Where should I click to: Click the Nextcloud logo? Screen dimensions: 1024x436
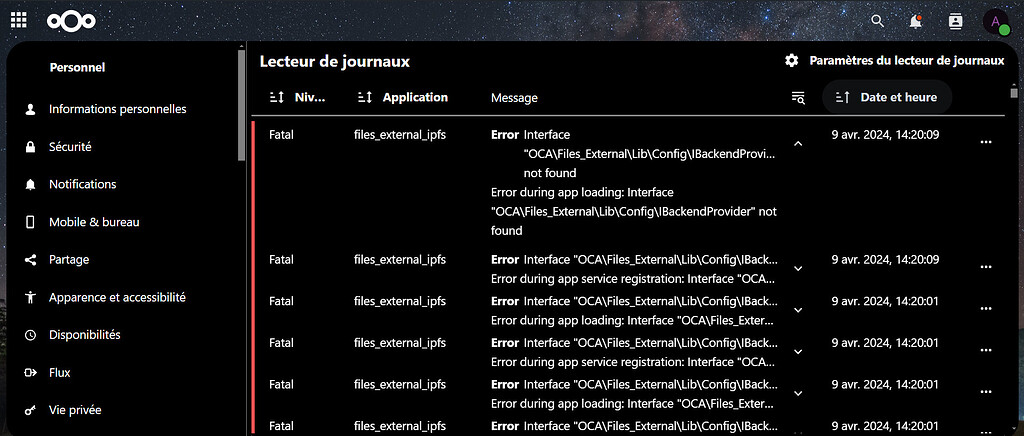coord(71,21)
